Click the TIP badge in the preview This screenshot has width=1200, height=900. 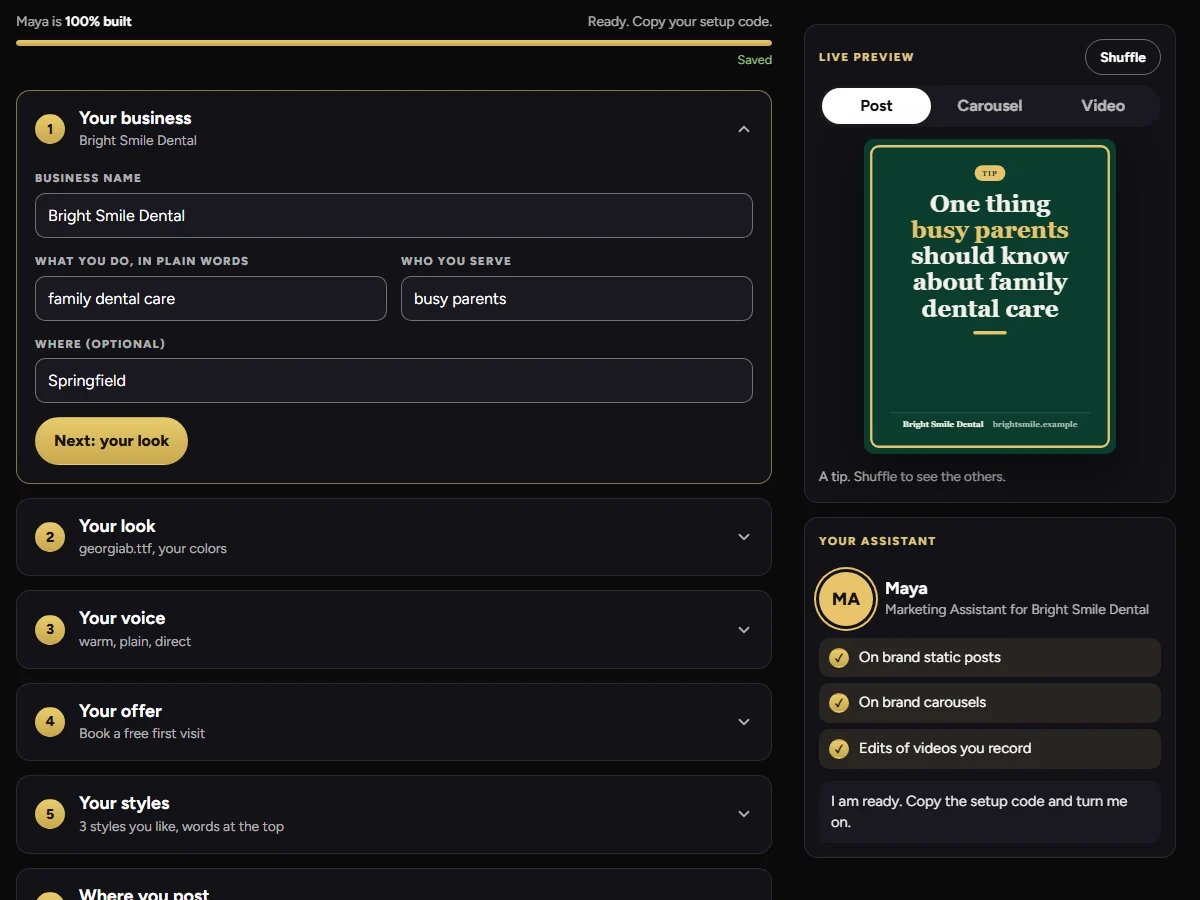[990, 173]
